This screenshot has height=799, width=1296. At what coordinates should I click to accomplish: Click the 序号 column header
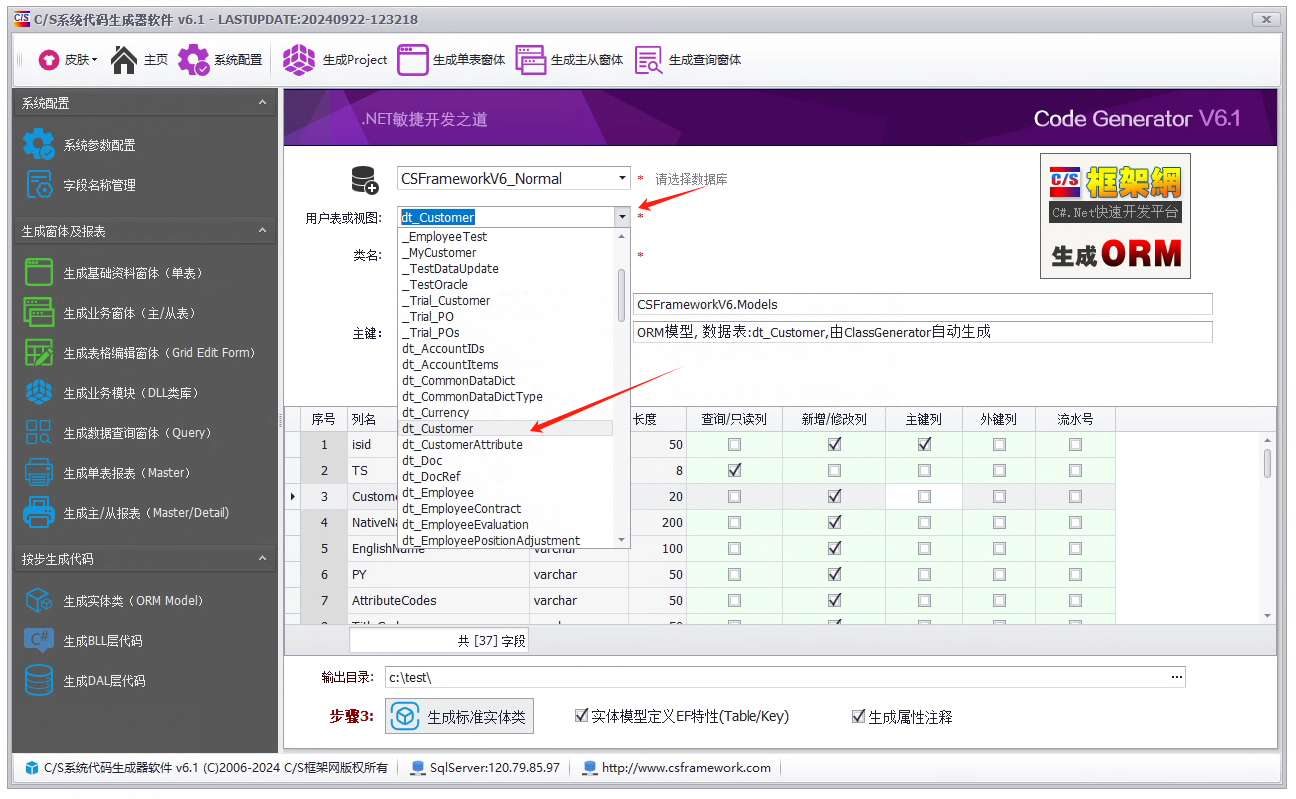pyautogui.click(x=323, y=419)
